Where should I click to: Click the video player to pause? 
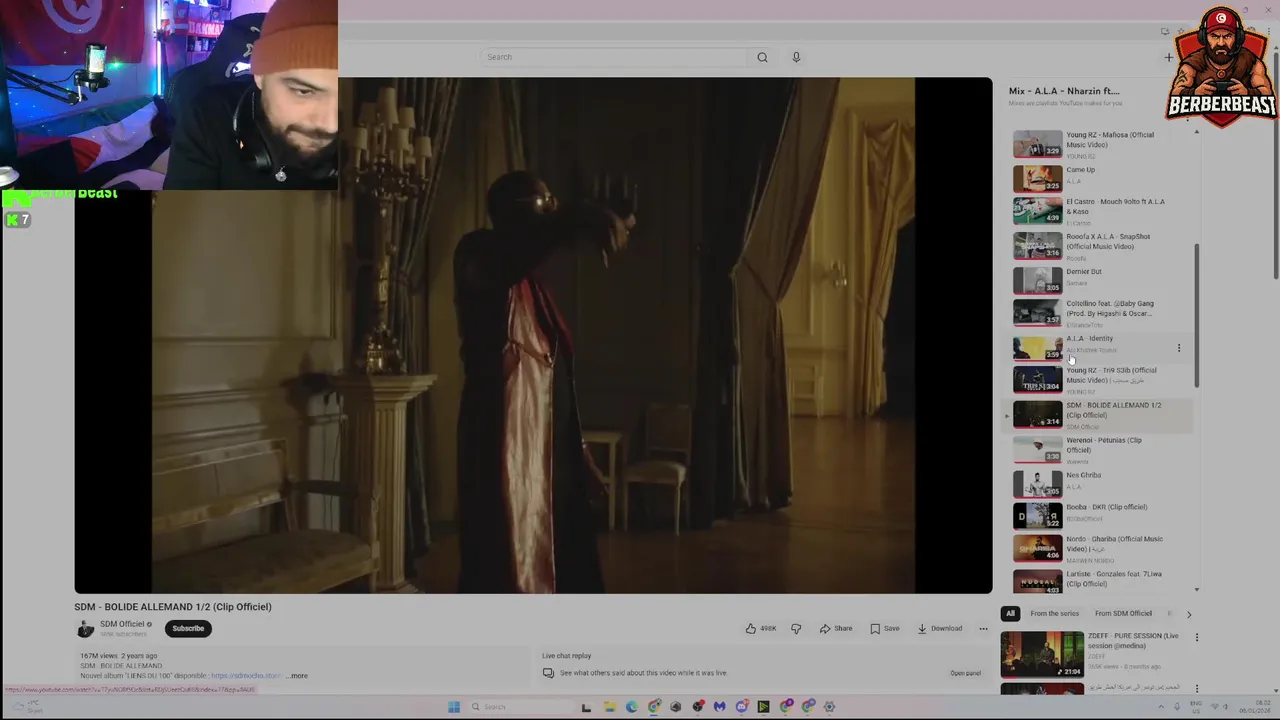pyautogui.click(x=533, y=335)
